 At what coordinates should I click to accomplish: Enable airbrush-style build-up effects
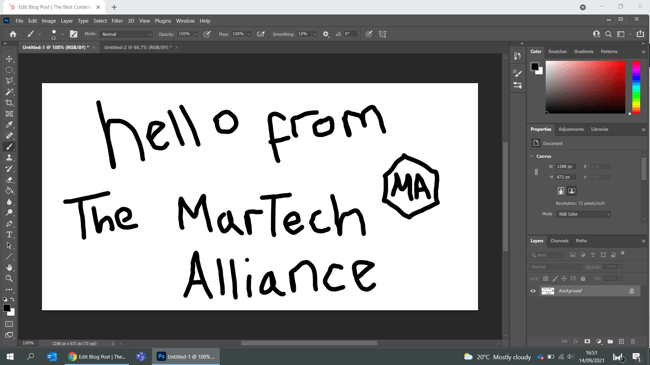coord(261,34)
